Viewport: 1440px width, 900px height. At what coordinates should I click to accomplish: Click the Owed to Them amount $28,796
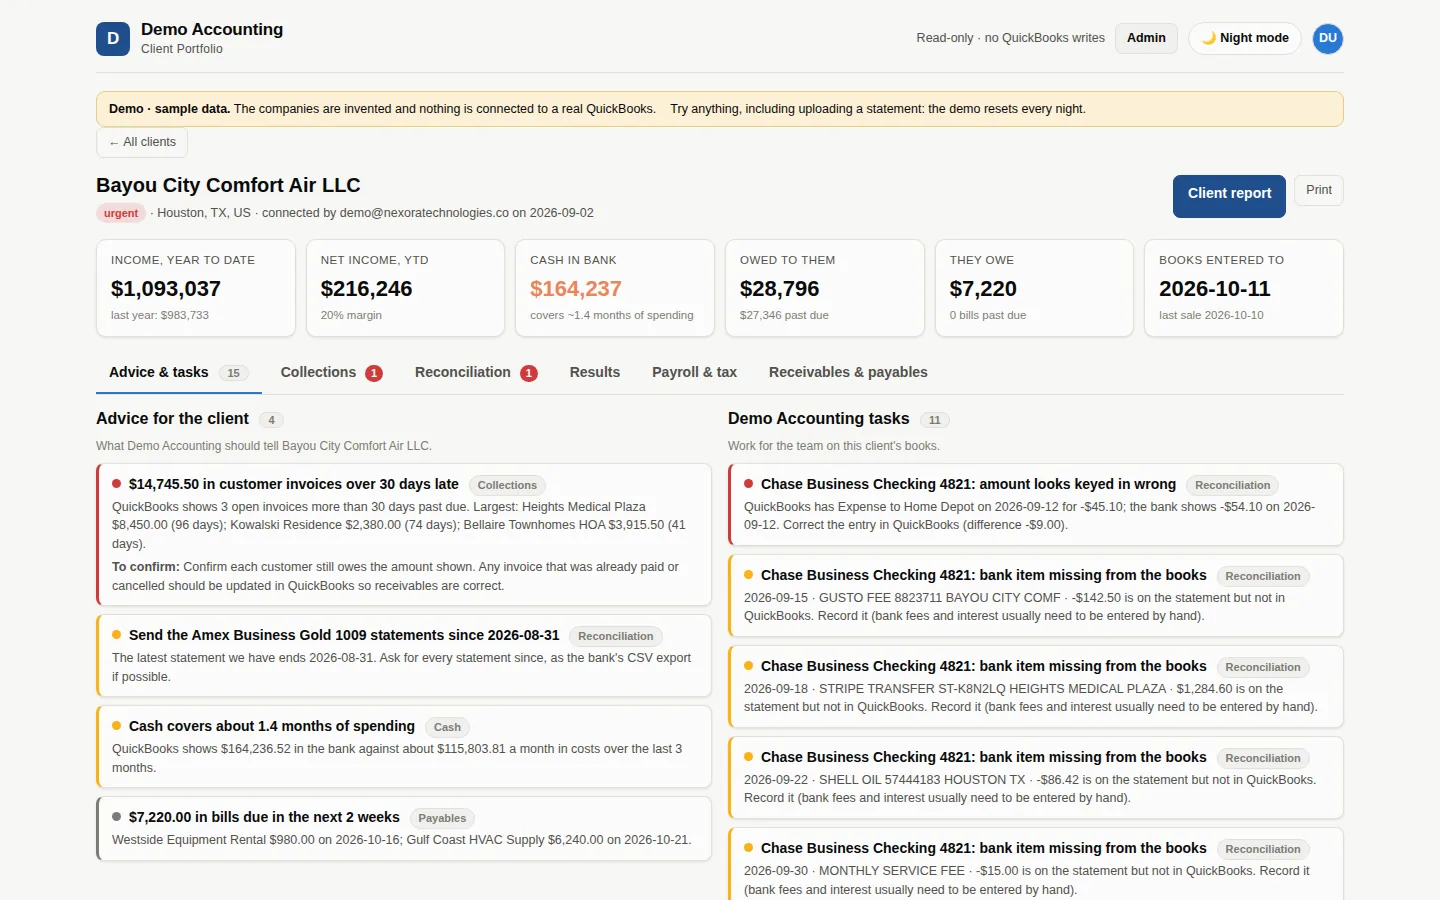(x=780, y=289)
